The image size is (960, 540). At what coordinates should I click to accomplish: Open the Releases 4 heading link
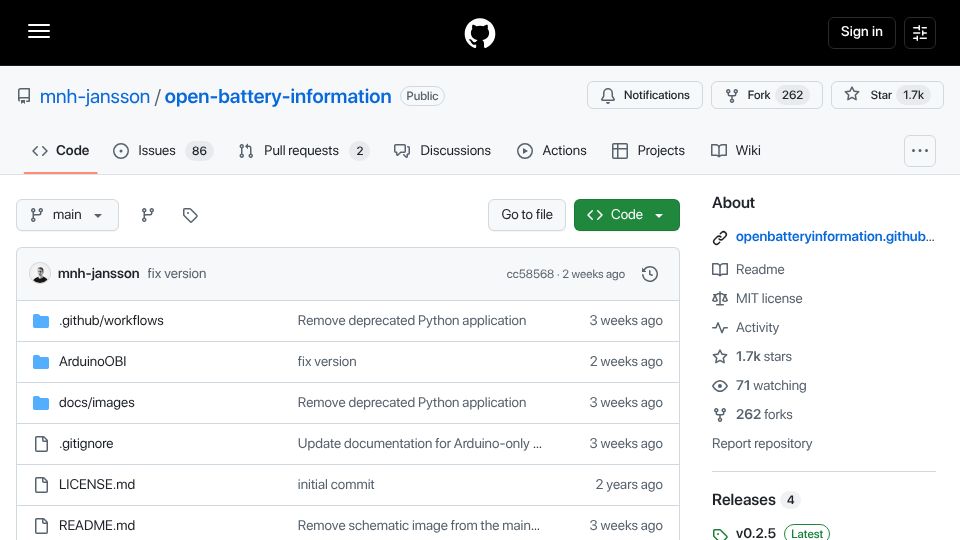point(756,500)
